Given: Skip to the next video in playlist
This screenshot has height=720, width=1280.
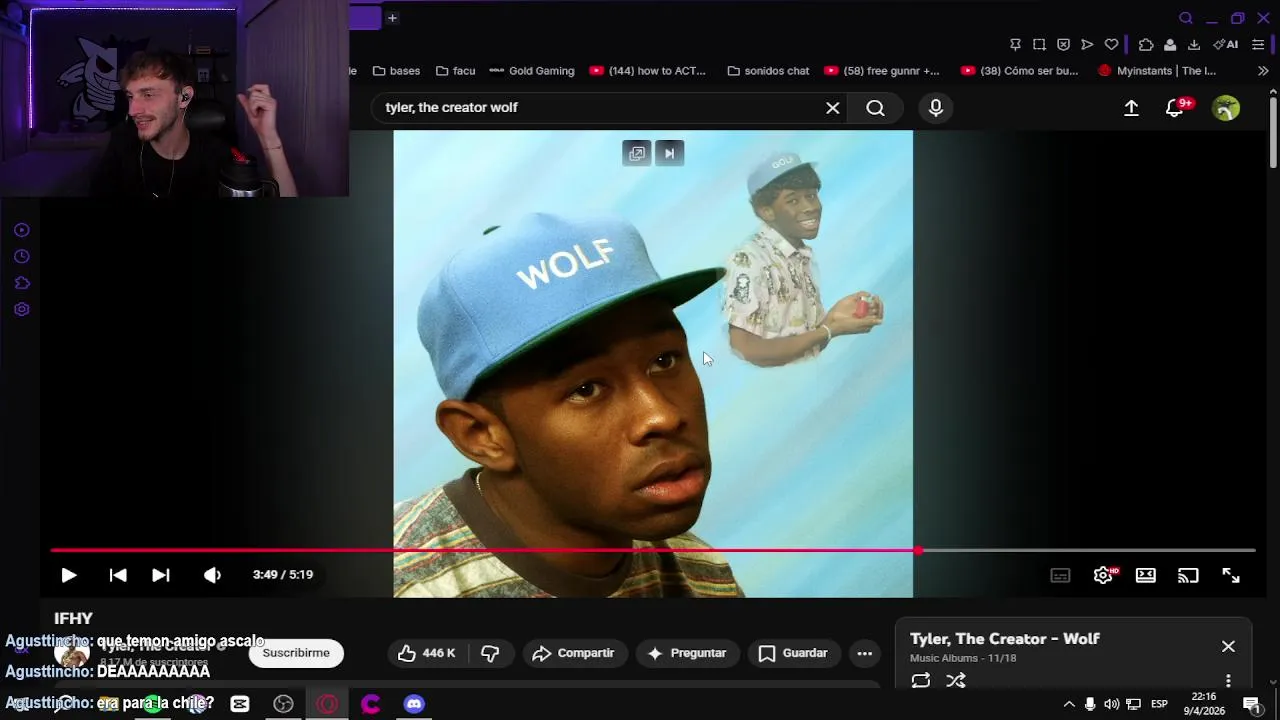Looking at the screenshot, I should 160,575.
